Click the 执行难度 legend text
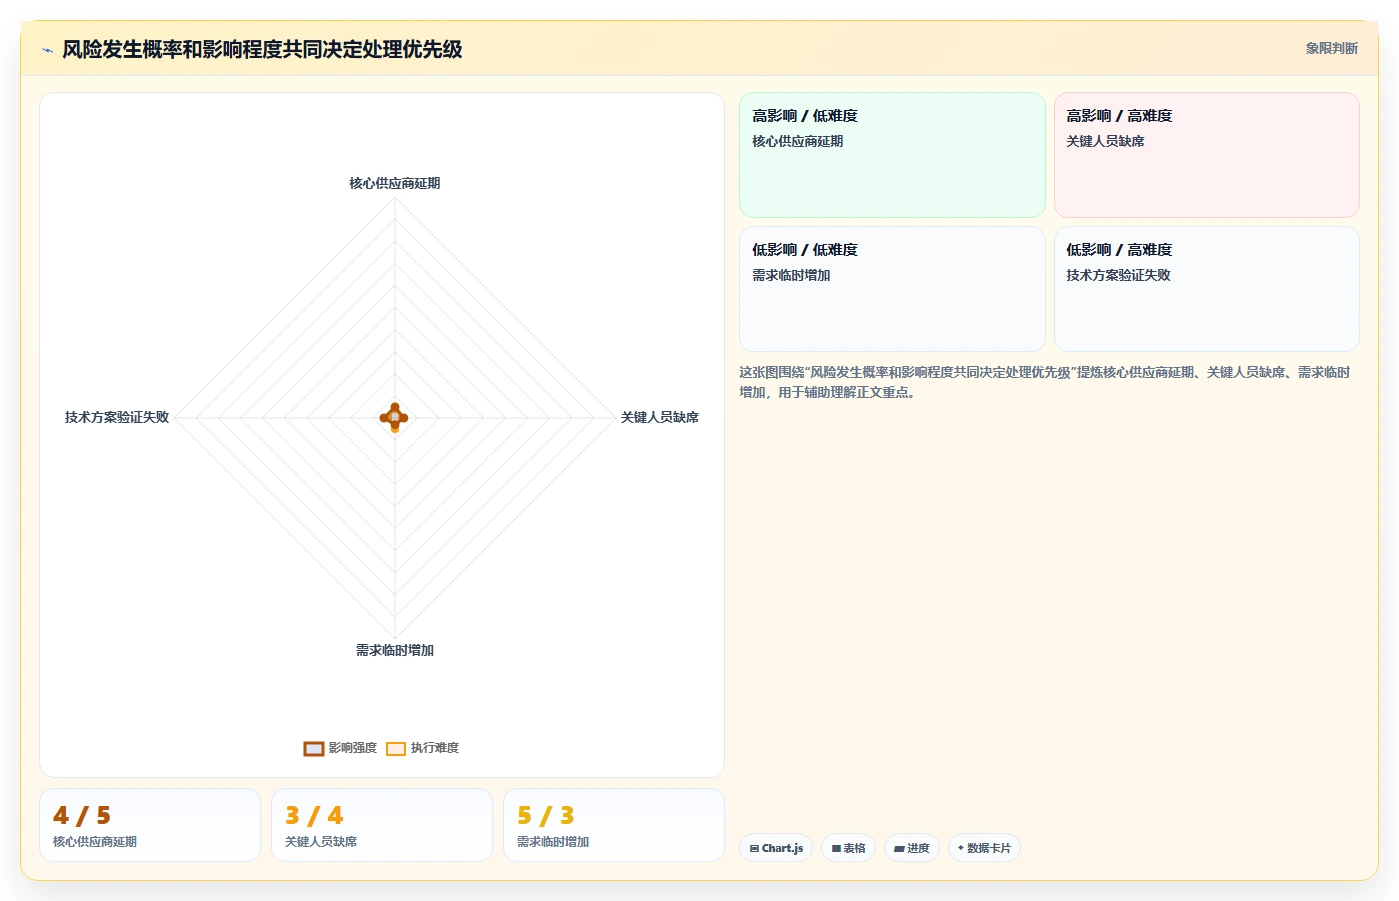 pos(435,748)
